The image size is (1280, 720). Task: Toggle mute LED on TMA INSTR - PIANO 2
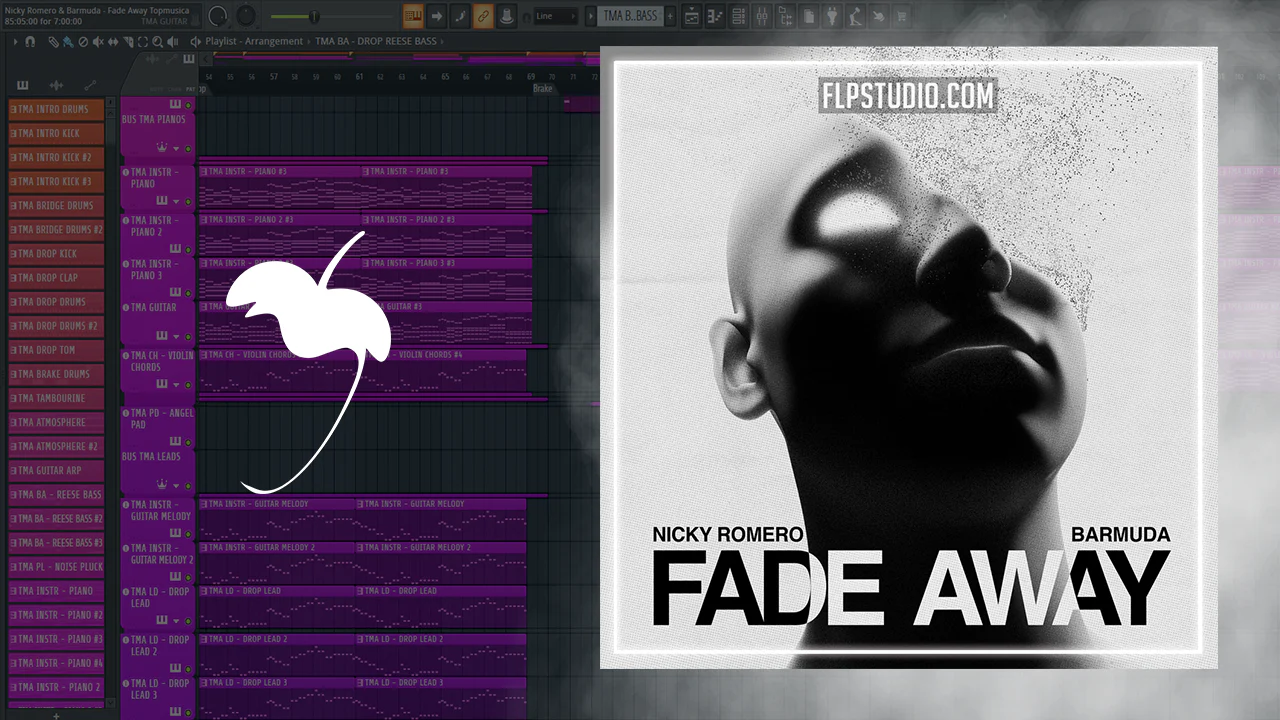(x=187, y=249)
